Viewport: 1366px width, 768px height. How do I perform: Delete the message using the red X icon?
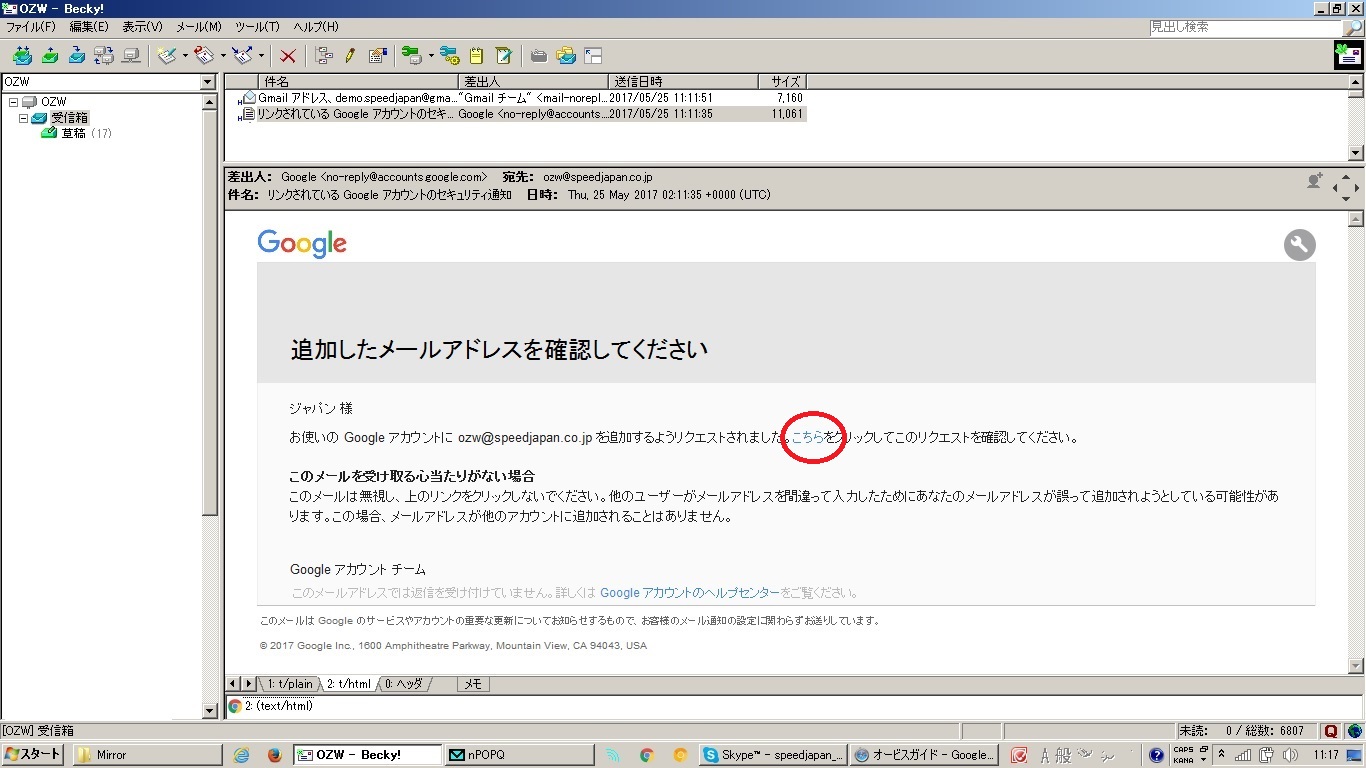(288, 56)
